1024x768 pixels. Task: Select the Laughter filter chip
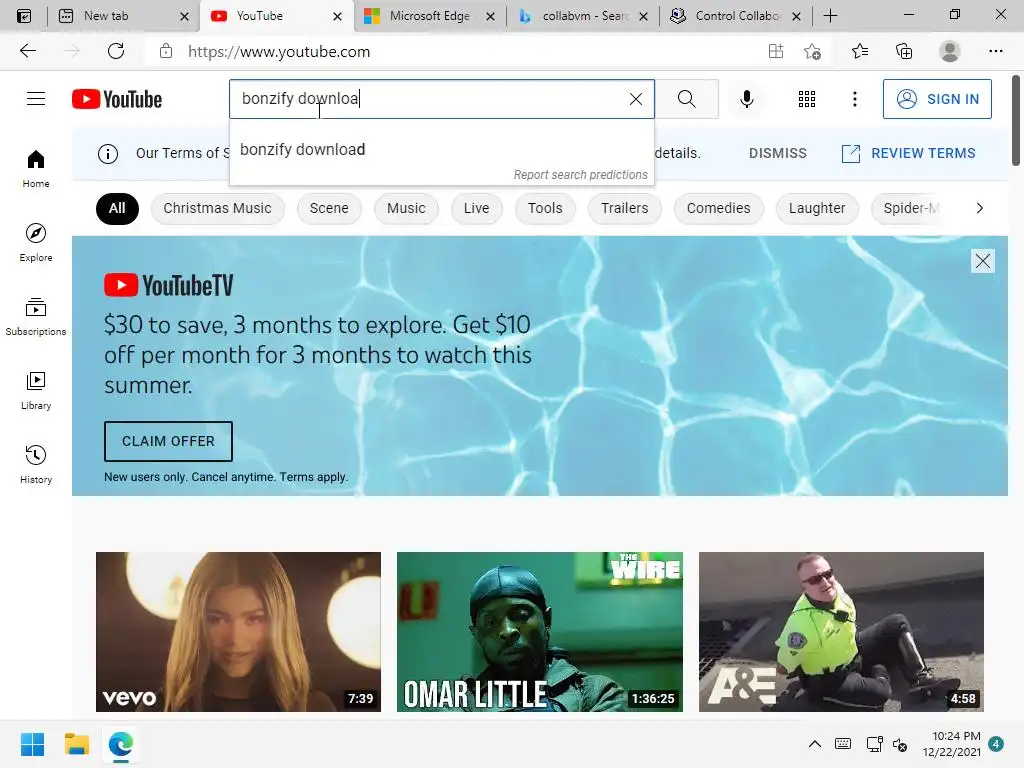tap(816, 208)
